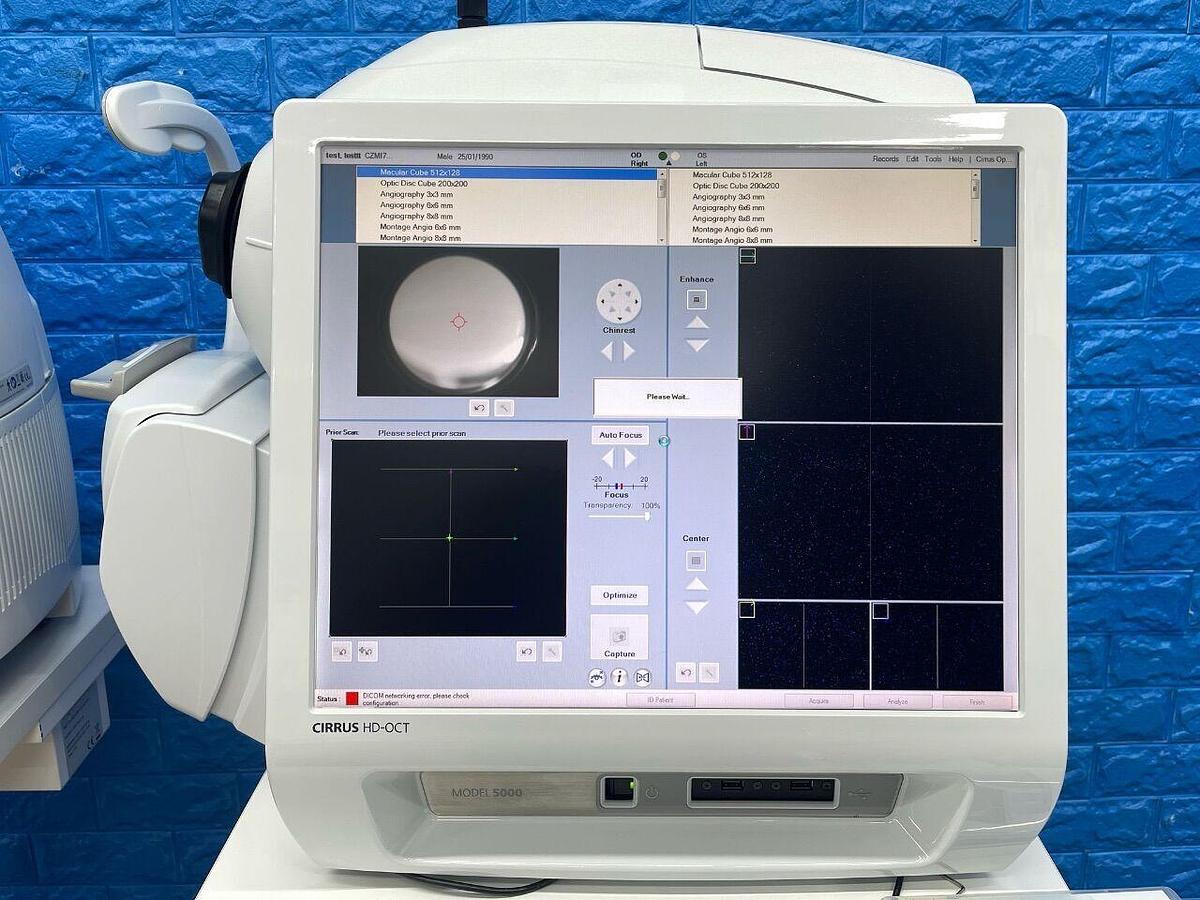This screenshot has height=900, width=1200.
Task: Click the Center up arrow
Action: (x=696, y=584)
